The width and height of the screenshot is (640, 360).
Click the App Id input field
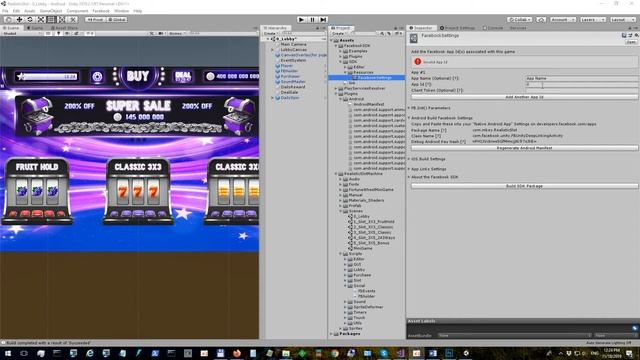click(581, 84)
